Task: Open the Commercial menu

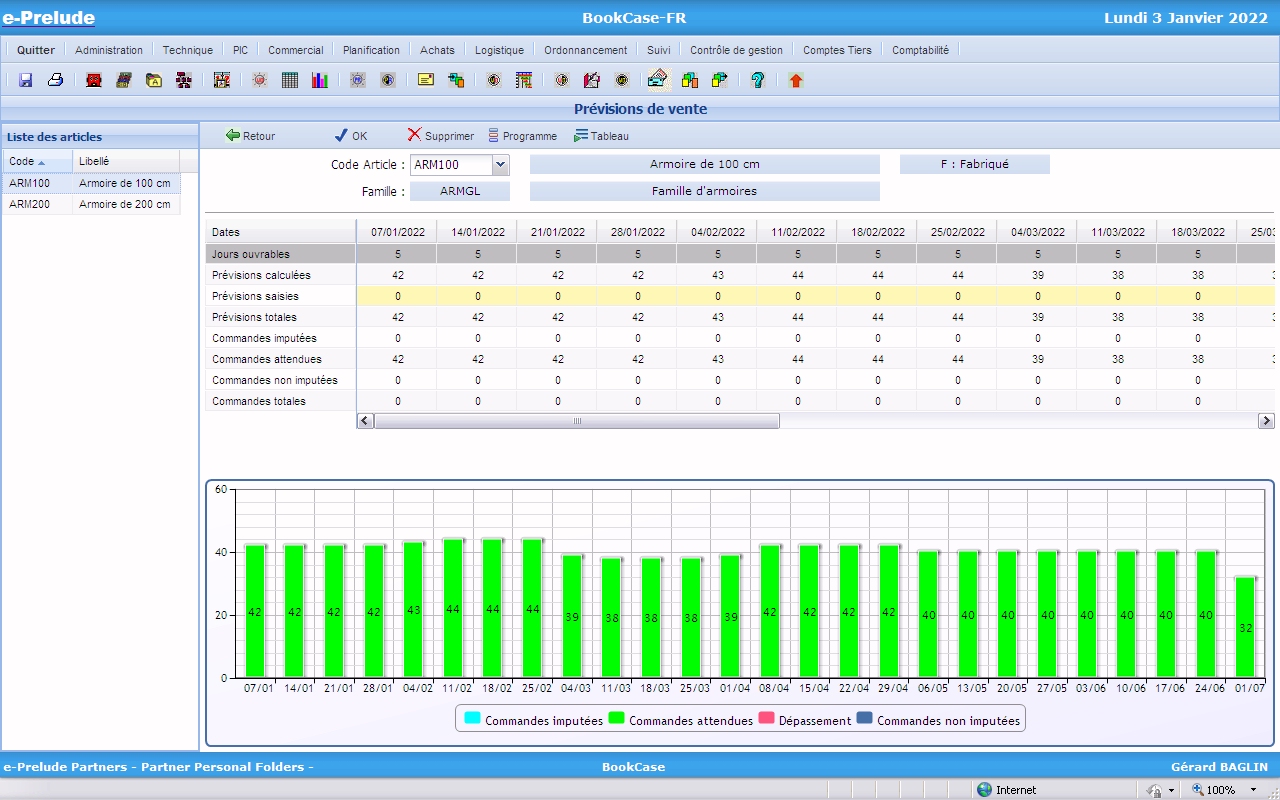Action: click(x=296, y=50)
